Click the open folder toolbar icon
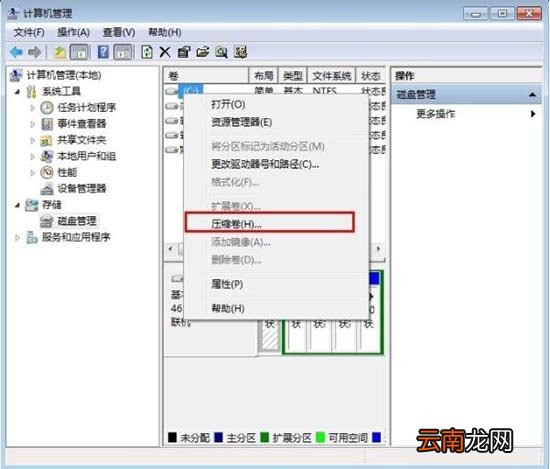 click(203, 52)
